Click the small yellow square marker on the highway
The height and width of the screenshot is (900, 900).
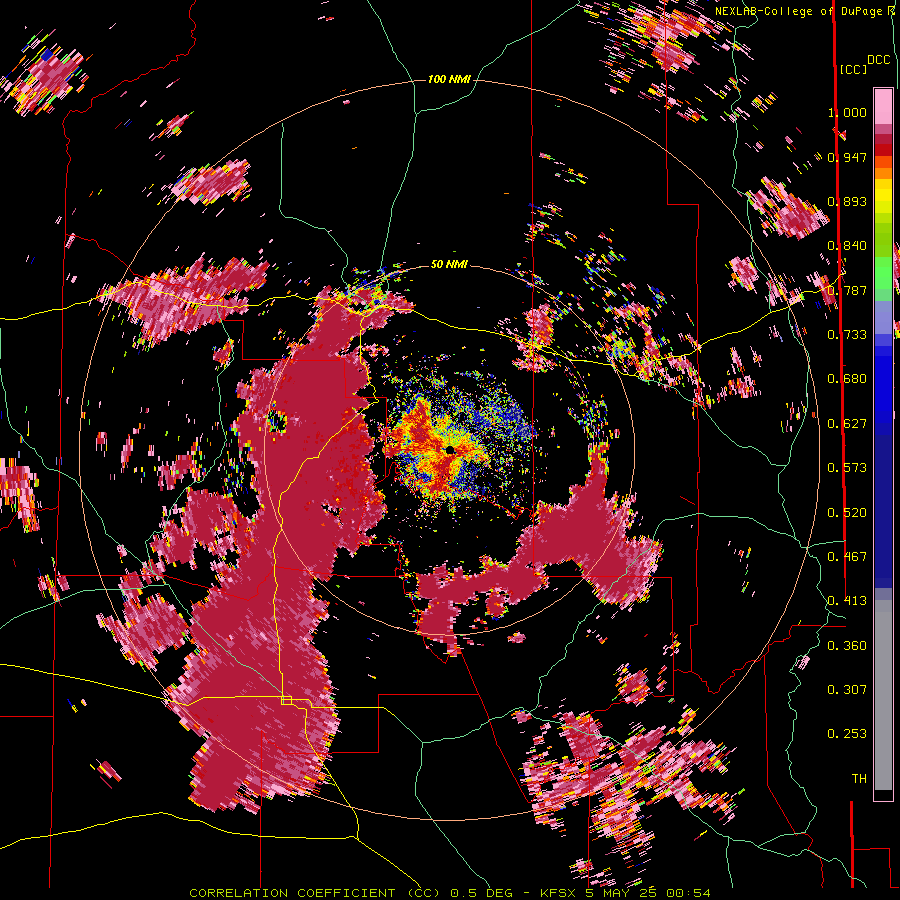(286, 700)
